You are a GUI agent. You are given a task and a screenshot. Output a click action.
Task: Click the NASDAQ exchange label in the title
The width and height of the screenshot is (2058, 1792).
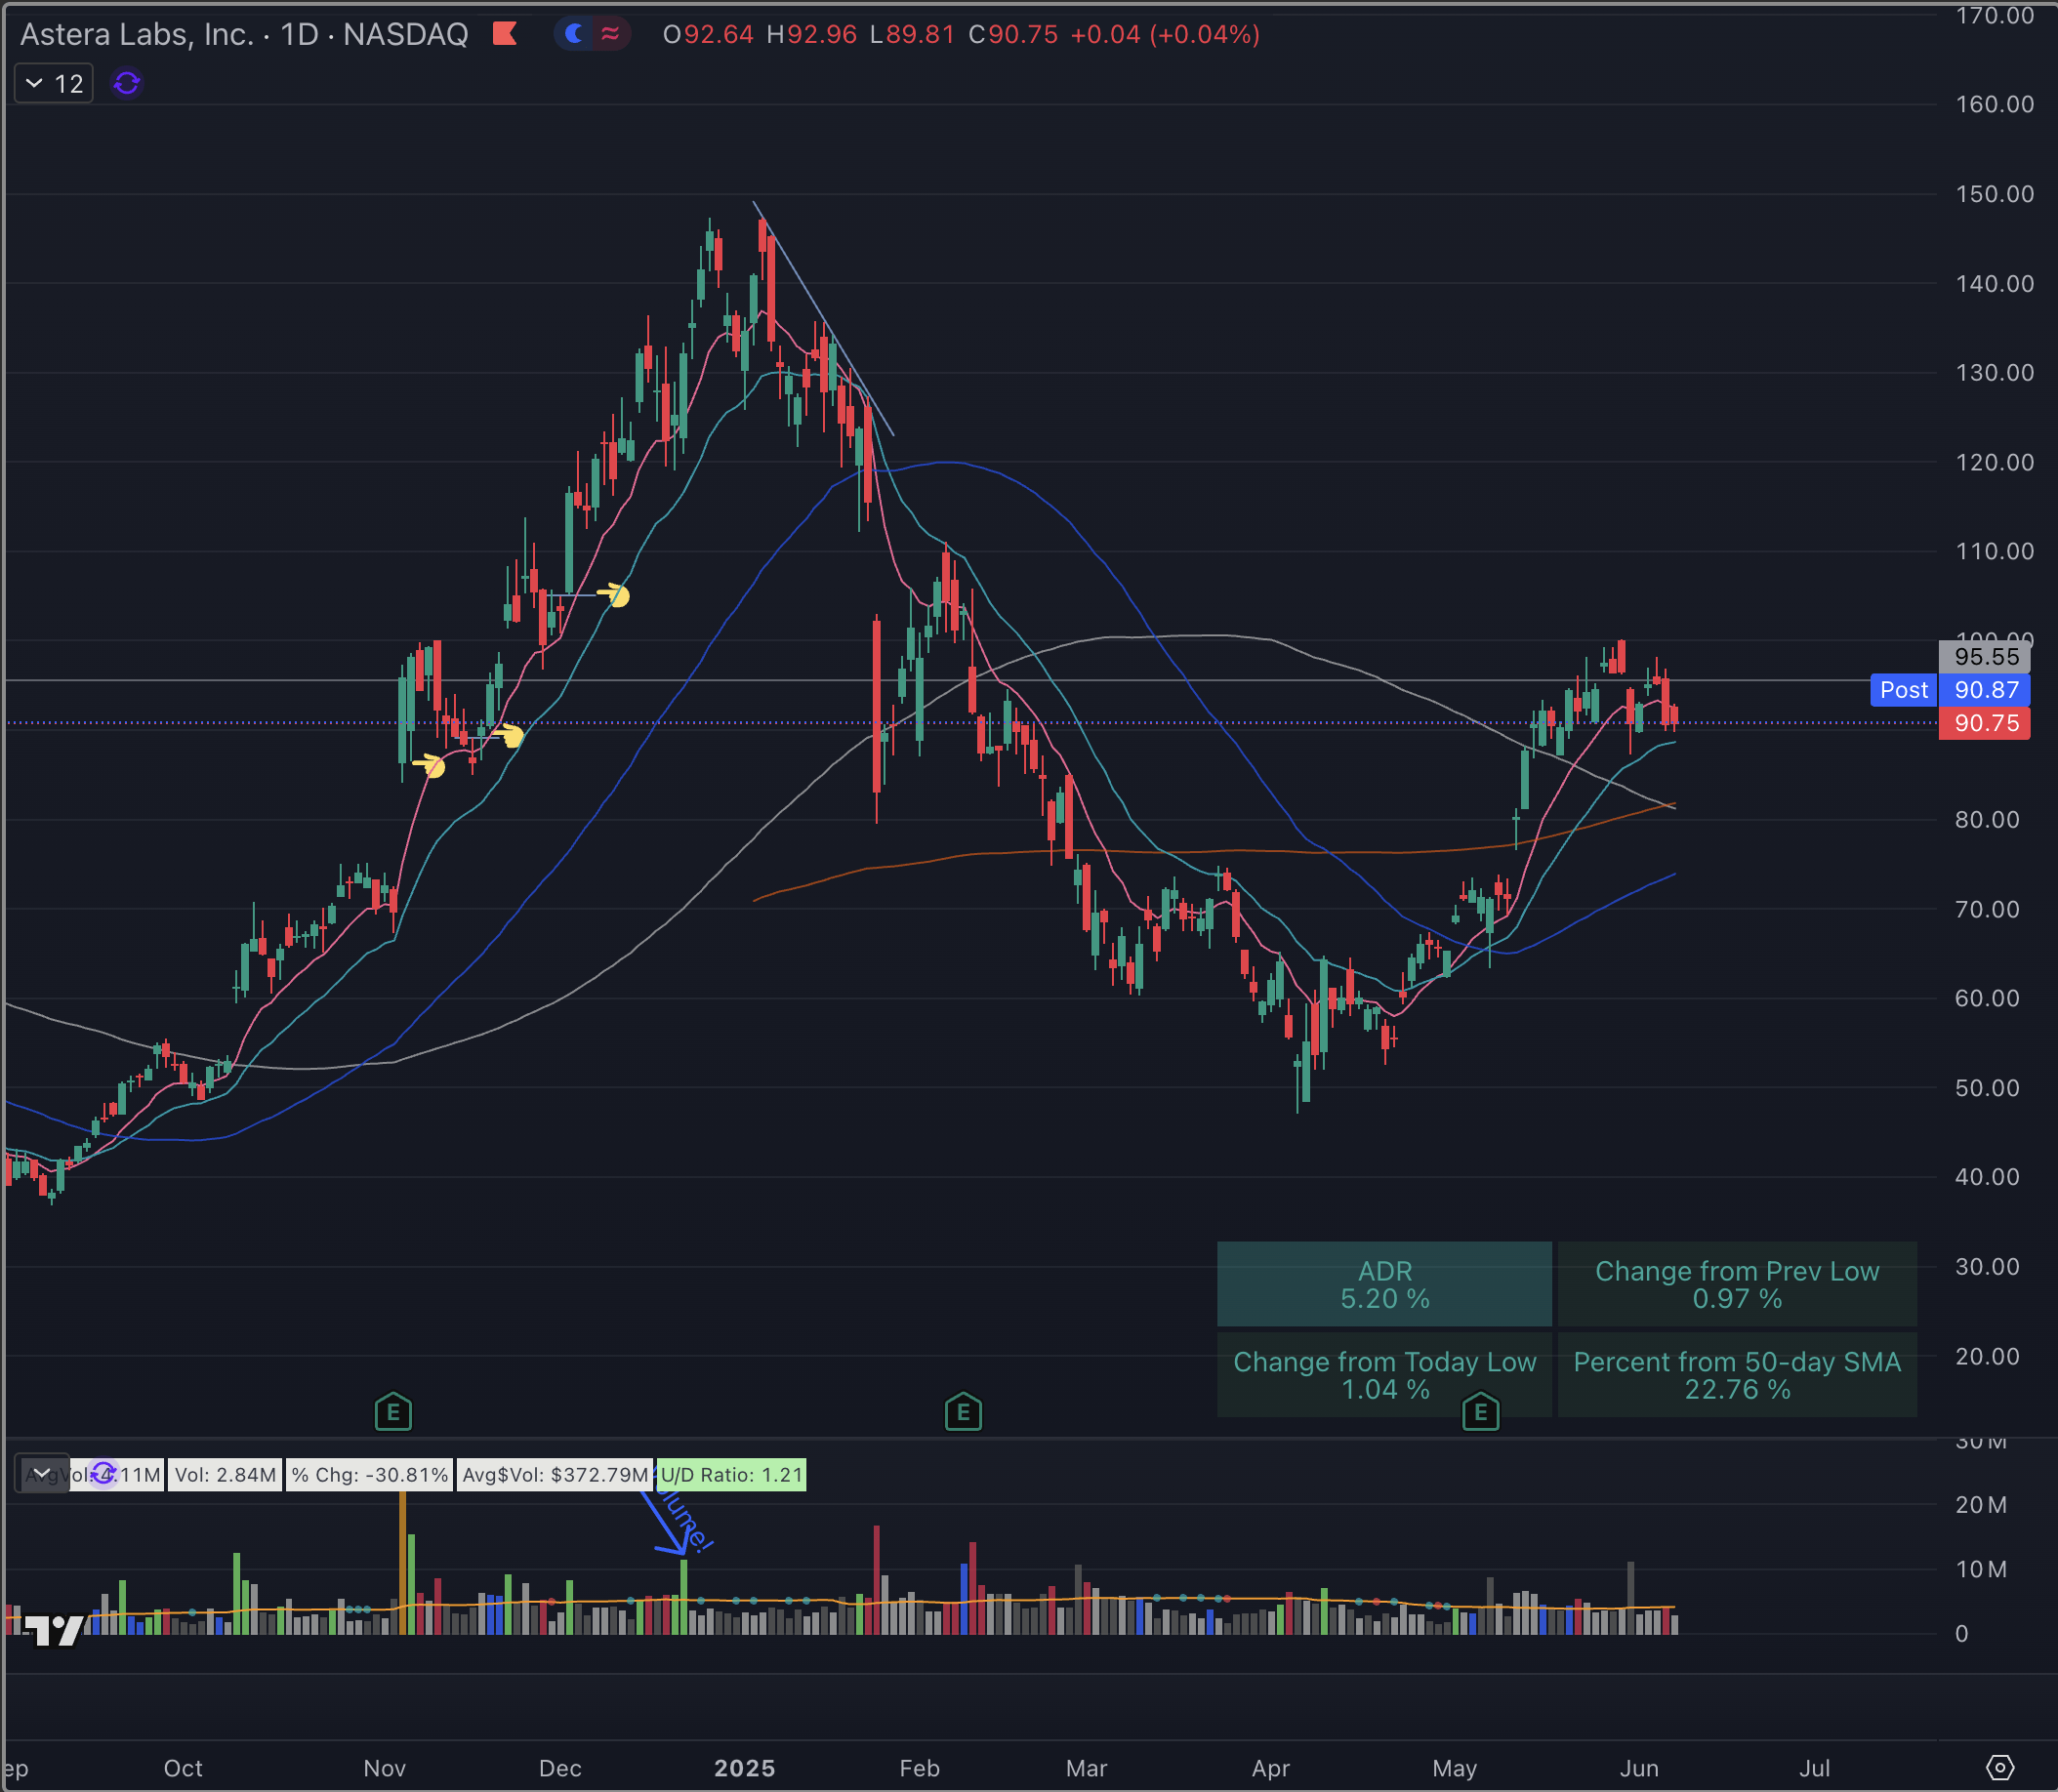[x=405, y=33]
